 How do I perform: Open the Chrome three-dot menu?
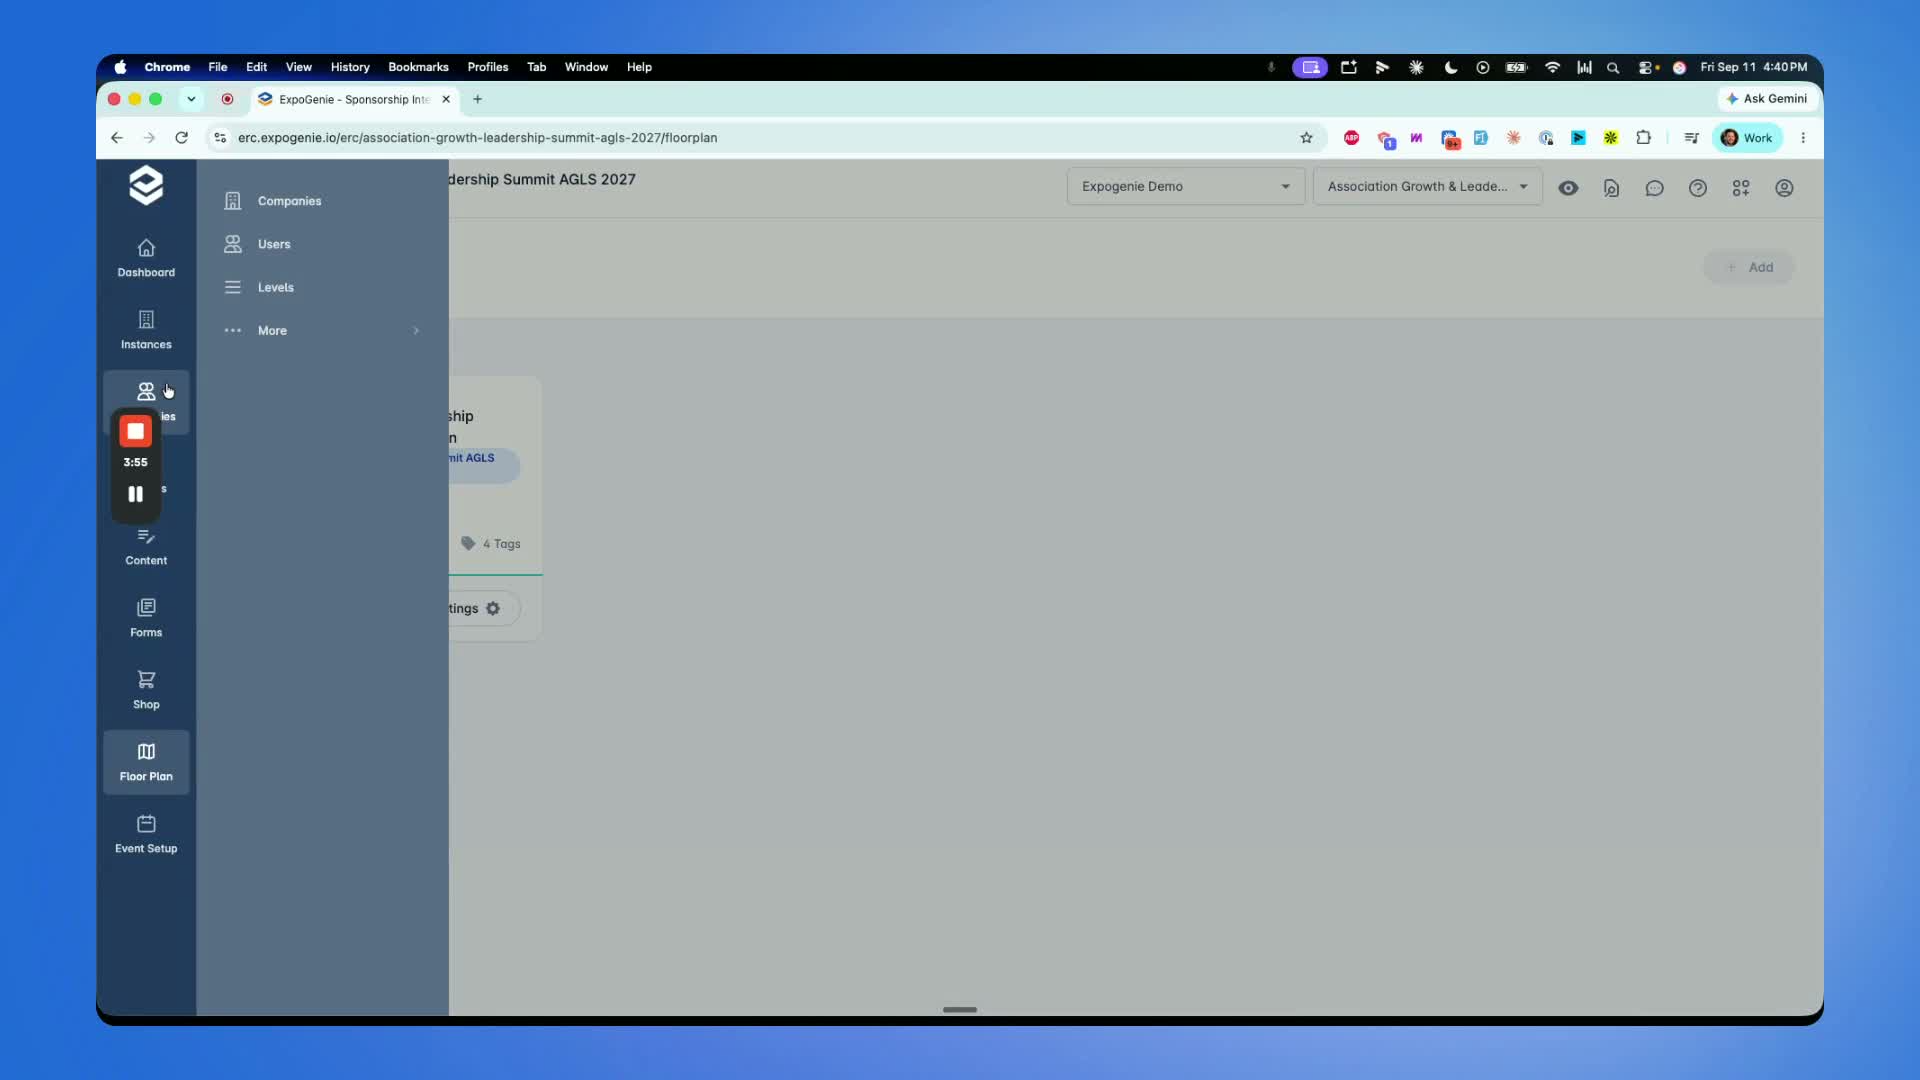point(1803,138)
